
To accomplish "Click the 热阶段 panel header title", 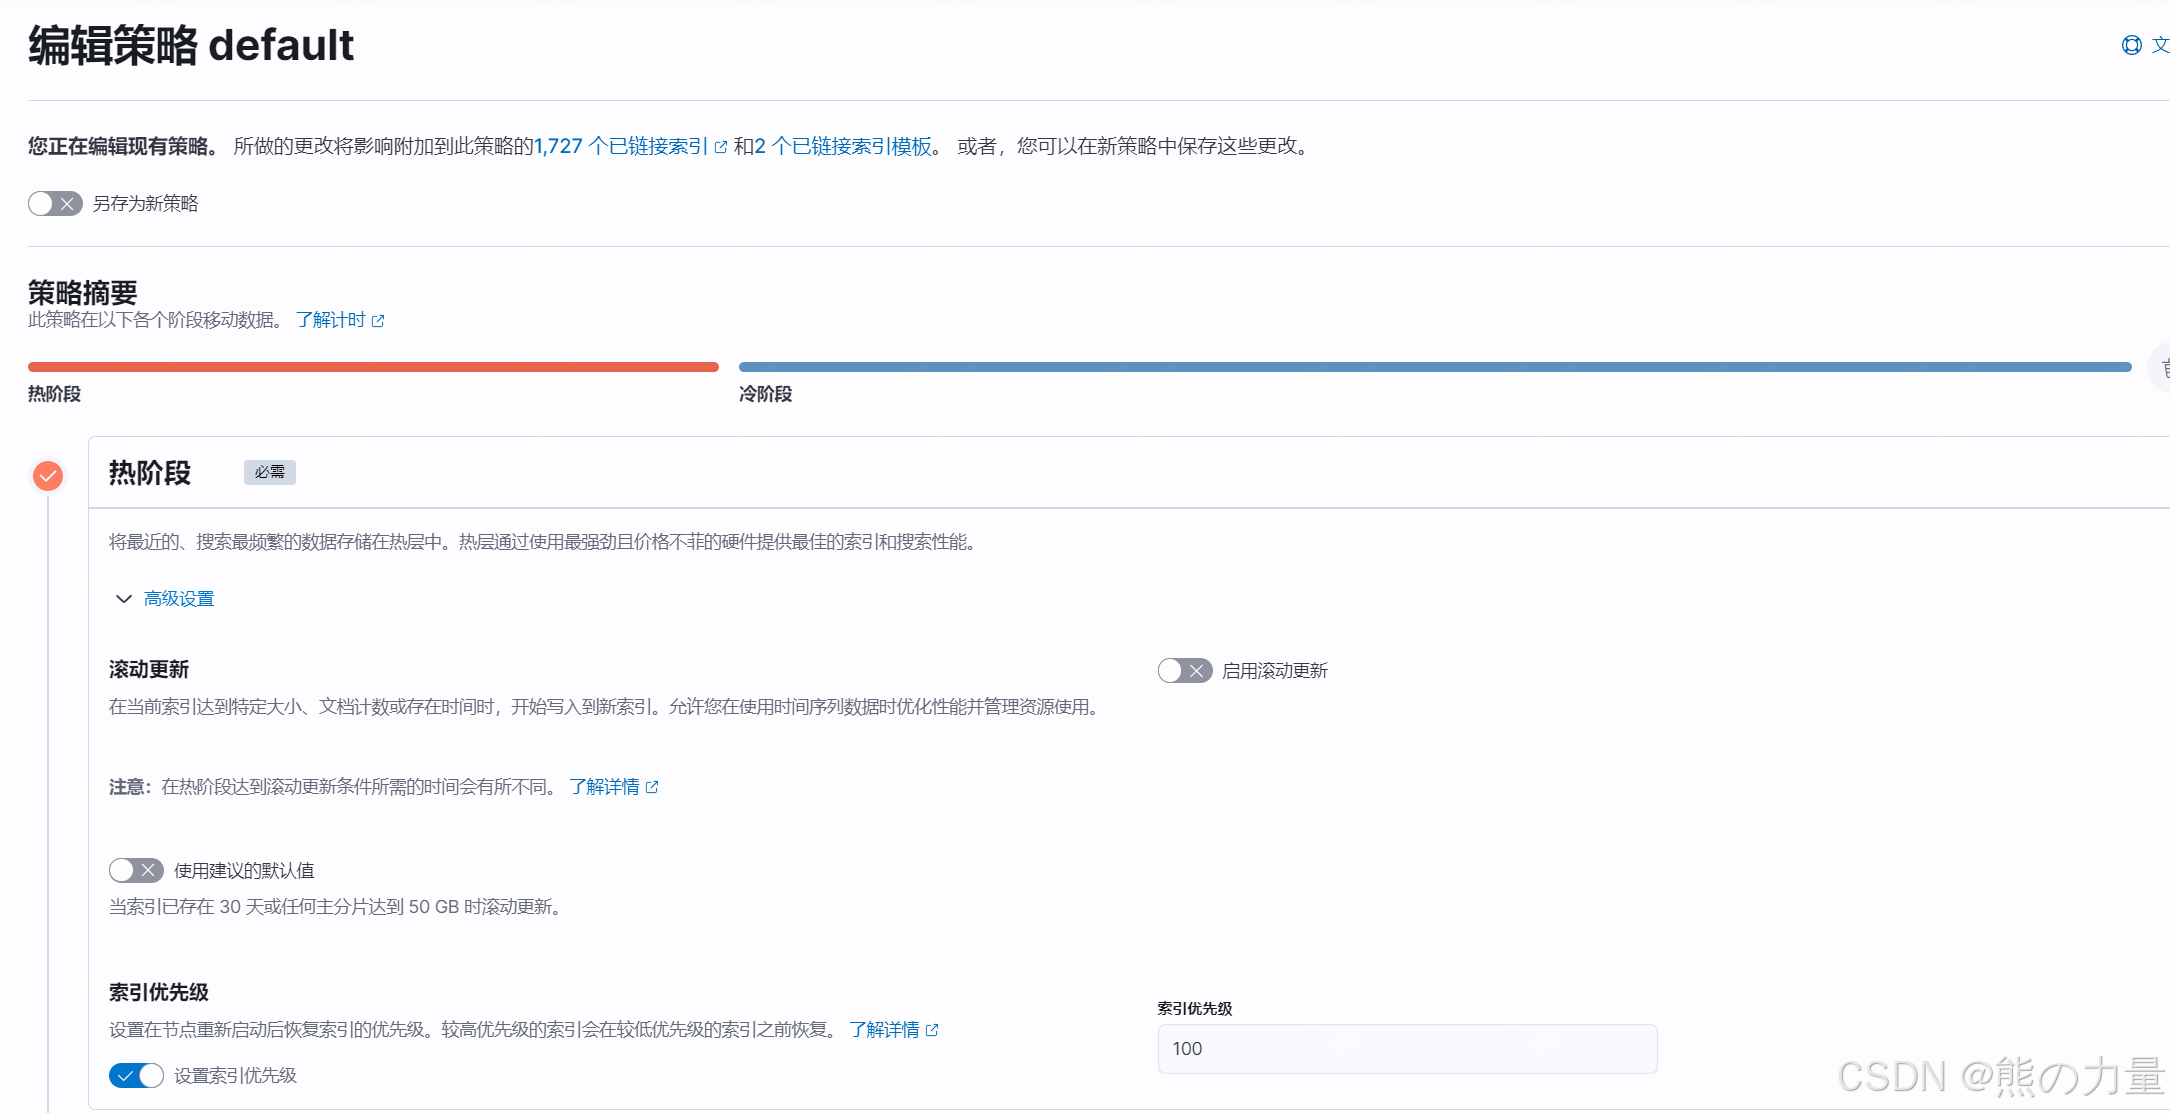I will click(x=150, y=473).
